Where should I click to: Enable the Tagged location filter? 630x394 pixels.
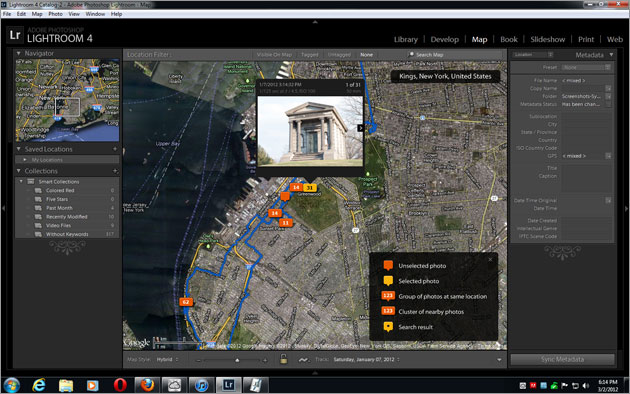[309, 55]
